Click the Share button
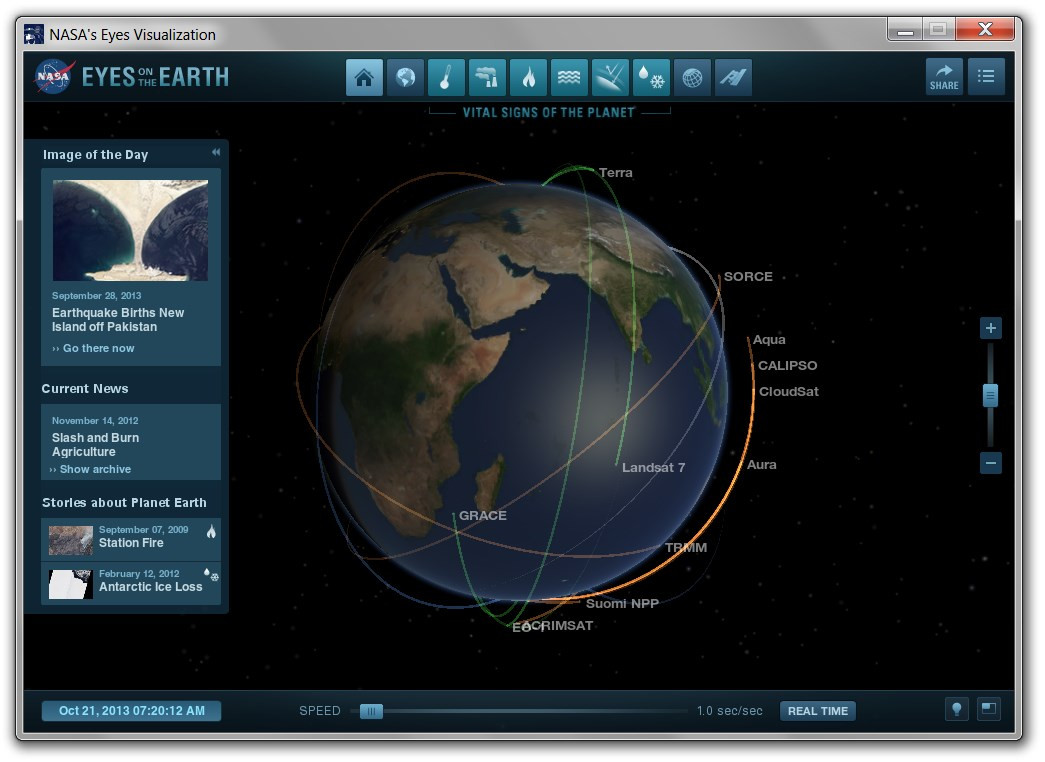Viewport: 1045px width, 762px height. 944,77
